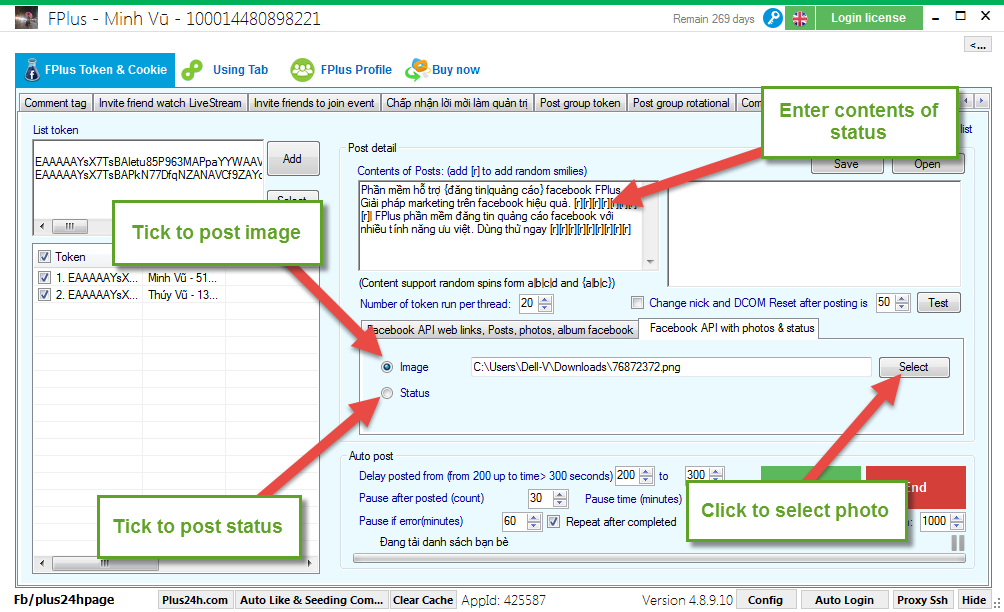Click the Open button in Post detail
Screen dimensions: 1004x612
click(x=927, y=165)
